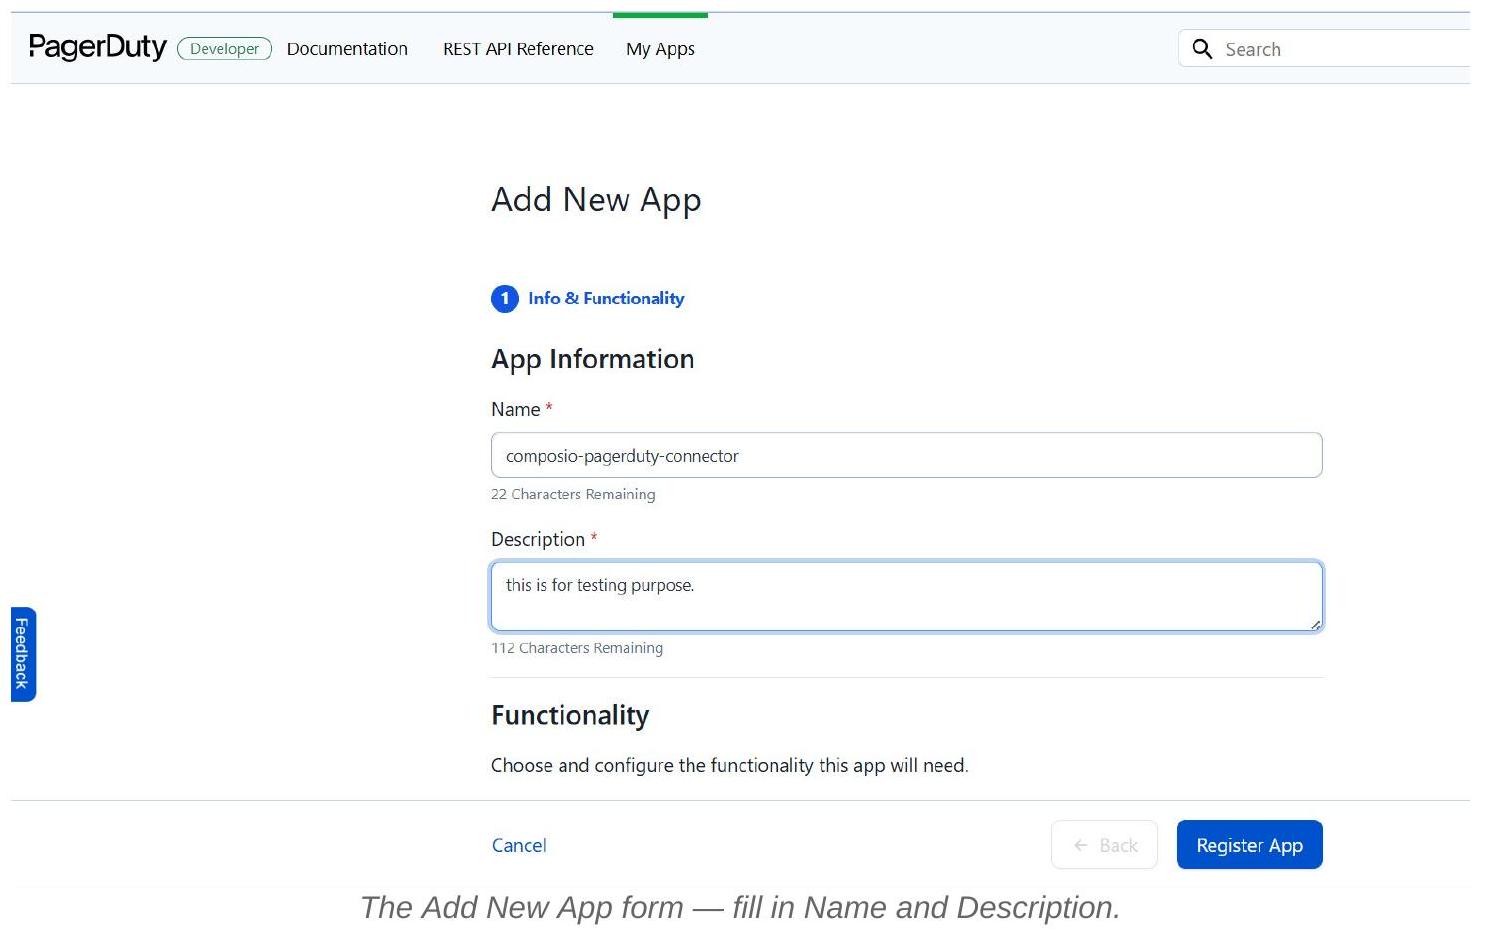1485x934 pixels.
Task: Open the Documentation menu item
Action: click(x=347, y=49)
